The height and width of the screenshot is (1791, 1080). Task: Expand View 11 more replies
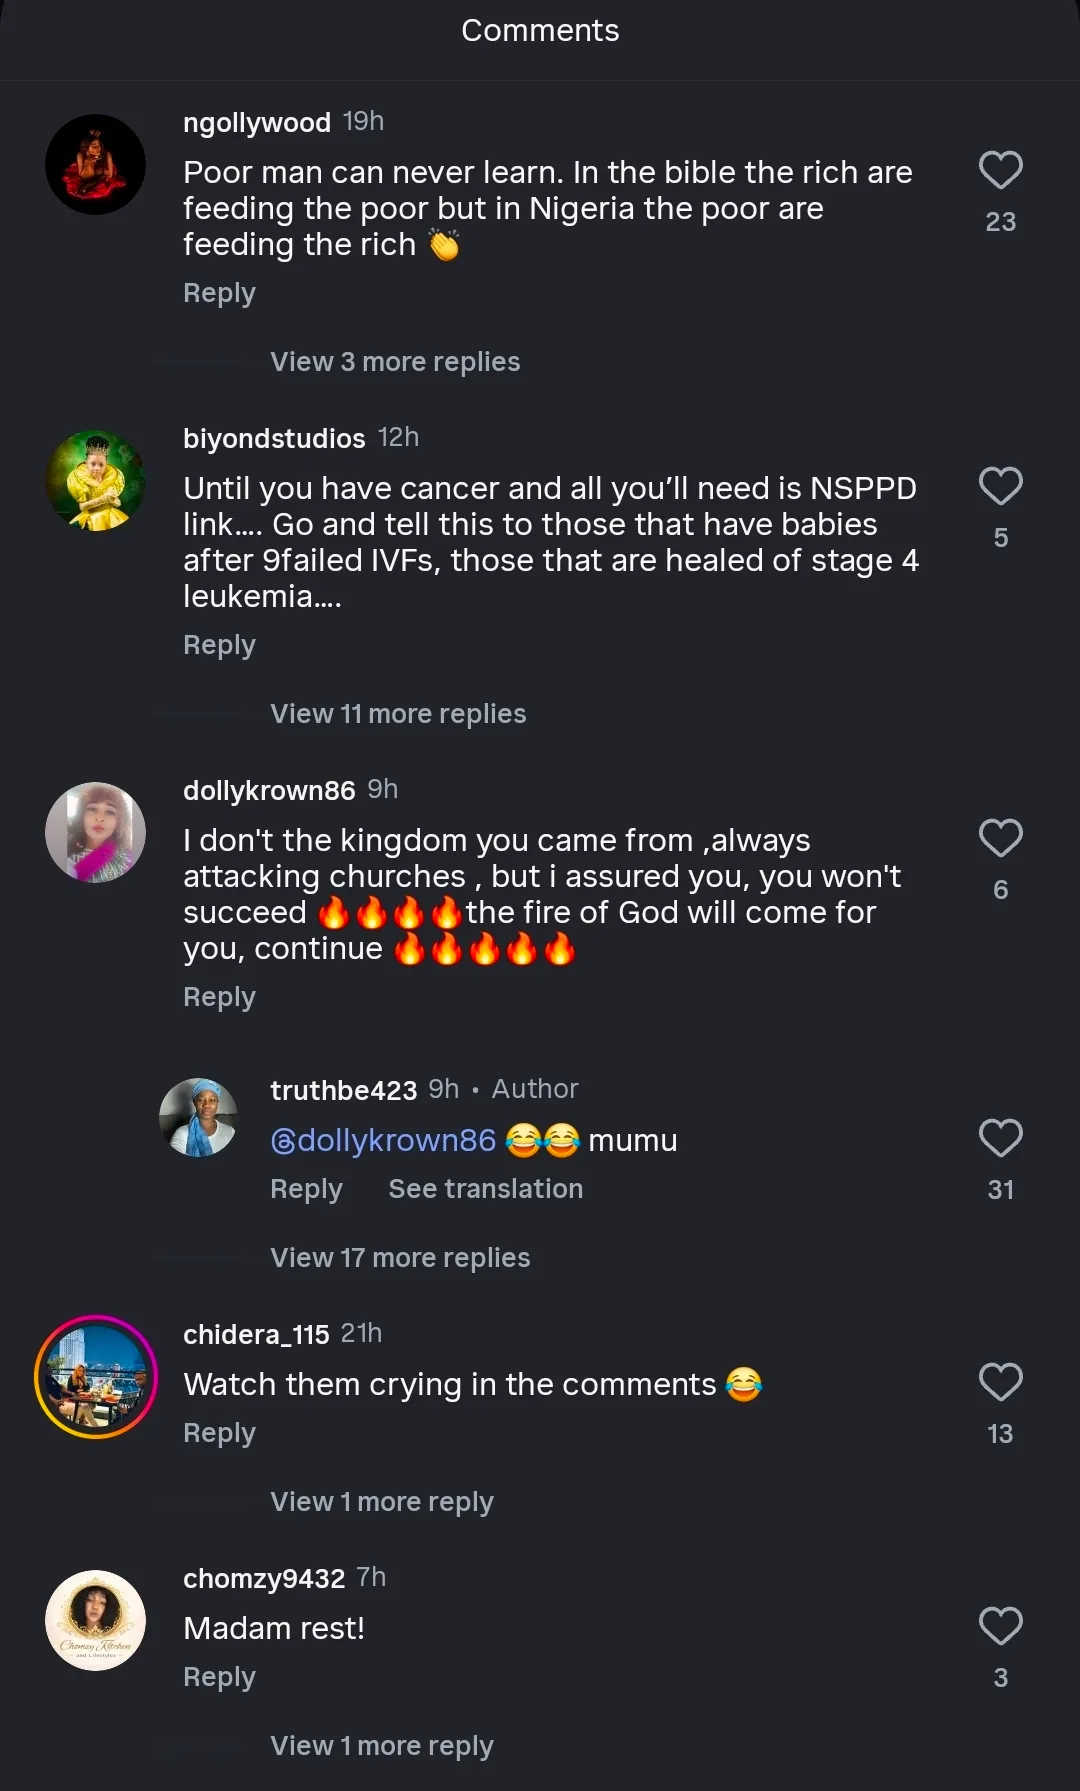[398, 714]
